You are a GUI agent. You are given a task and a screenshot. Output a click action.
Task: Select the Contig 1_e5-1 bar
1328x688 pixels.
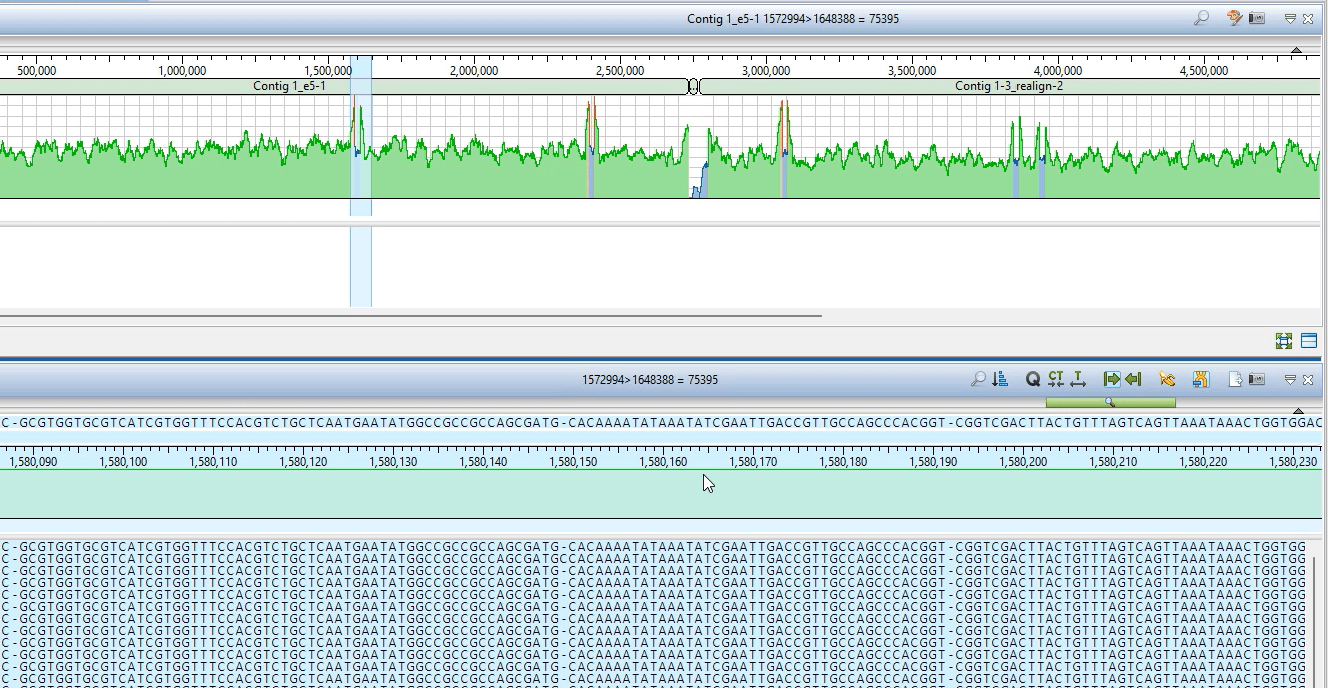(343, 86)
